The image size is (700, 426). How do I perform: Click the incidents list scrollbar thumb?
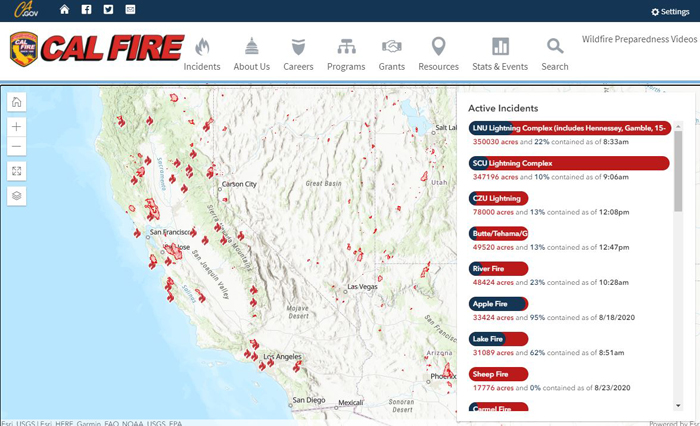[678, 171]
